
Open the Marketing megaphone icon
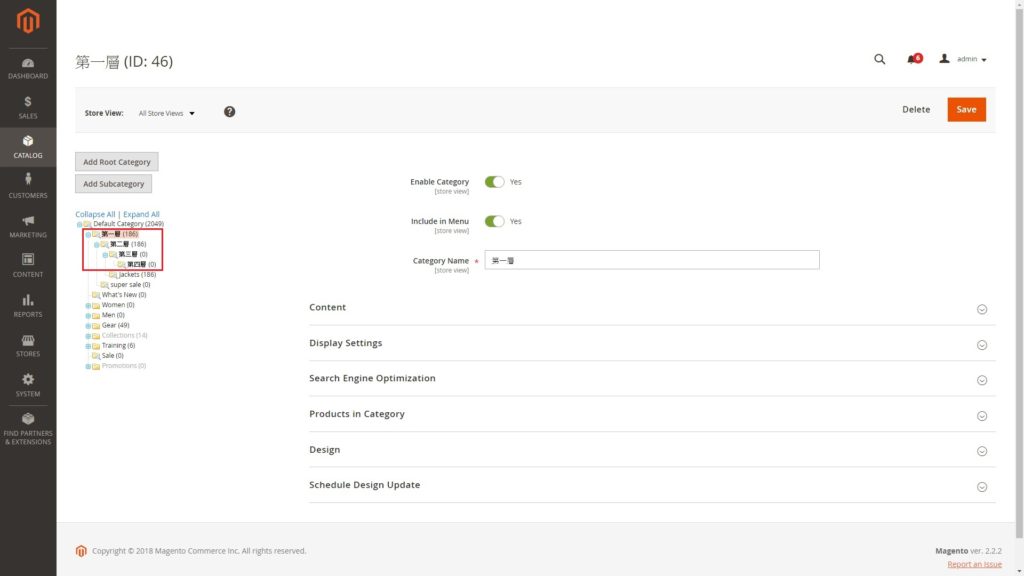tap(28, 225)
